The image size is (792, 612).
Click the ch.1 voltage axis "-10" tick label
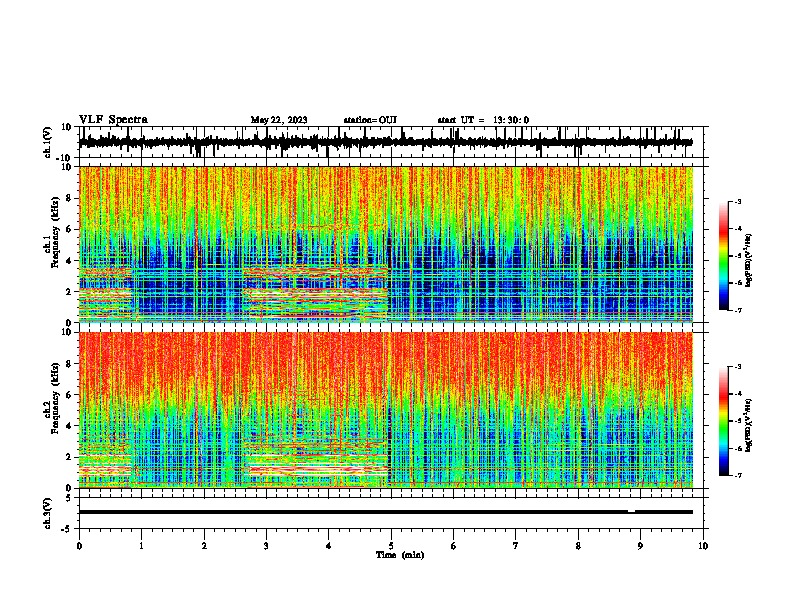tap(65, 158)
